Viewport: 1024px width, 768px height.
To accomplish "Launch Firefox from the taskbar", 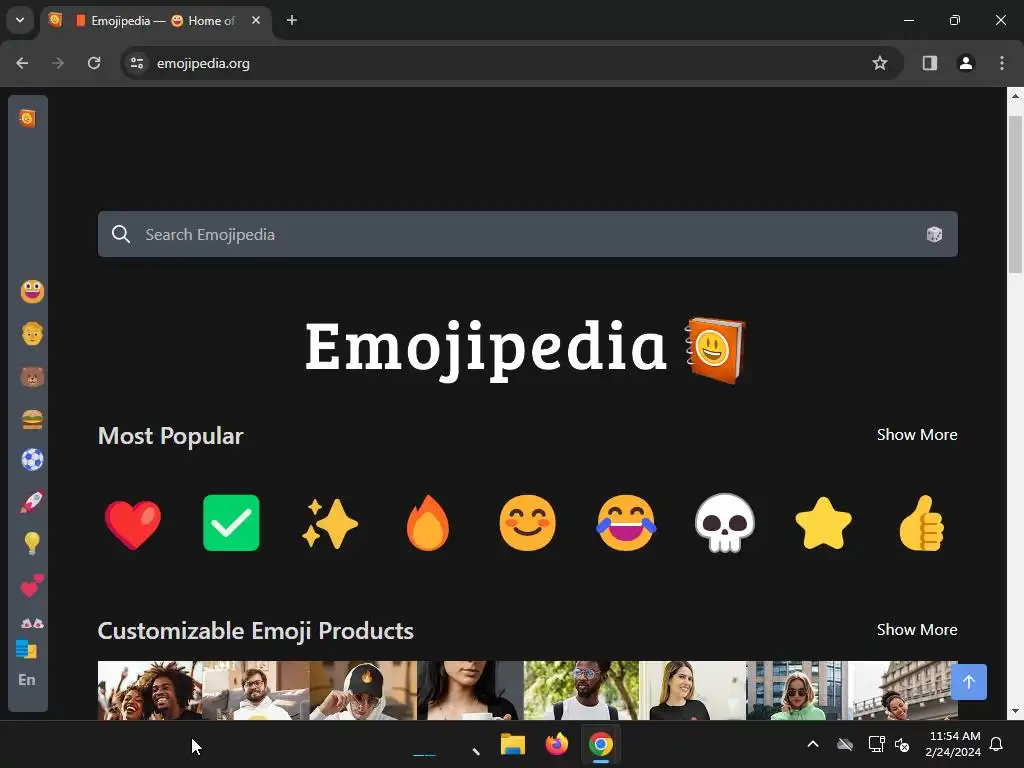I will click(556, 744).
